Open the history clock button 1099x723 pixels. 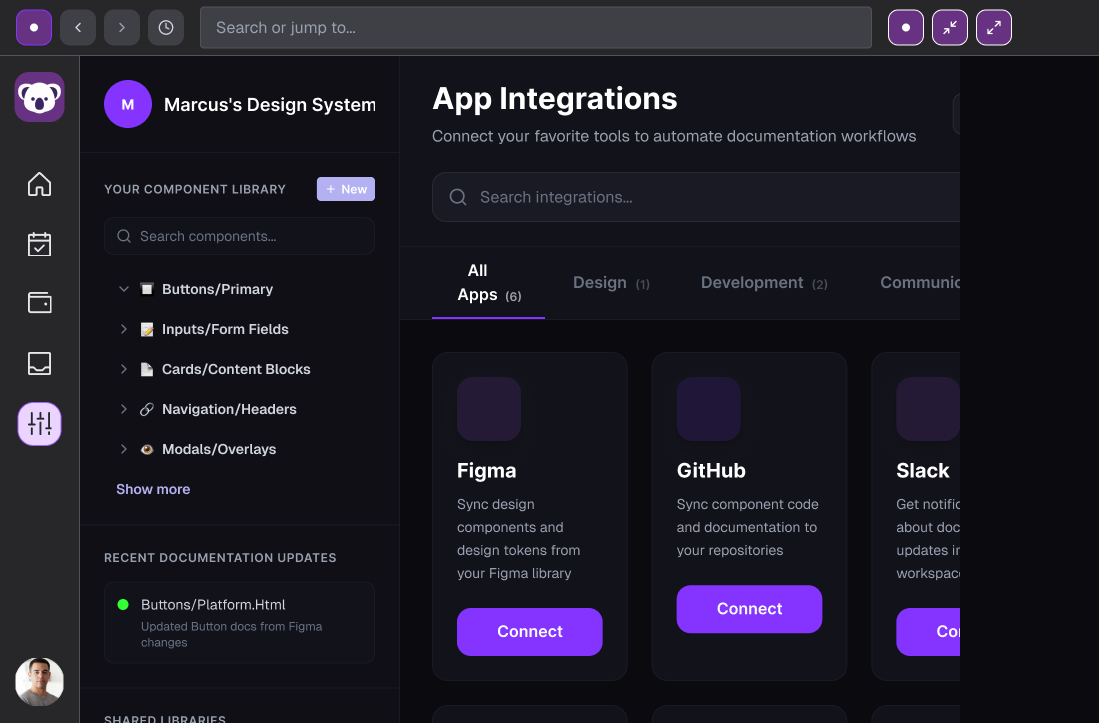tap(166, 27)
